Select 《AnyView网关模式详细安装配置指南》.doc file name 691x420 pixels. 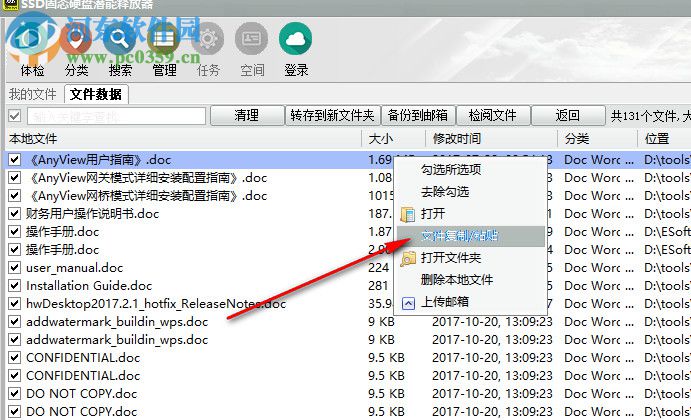(146, 178)
